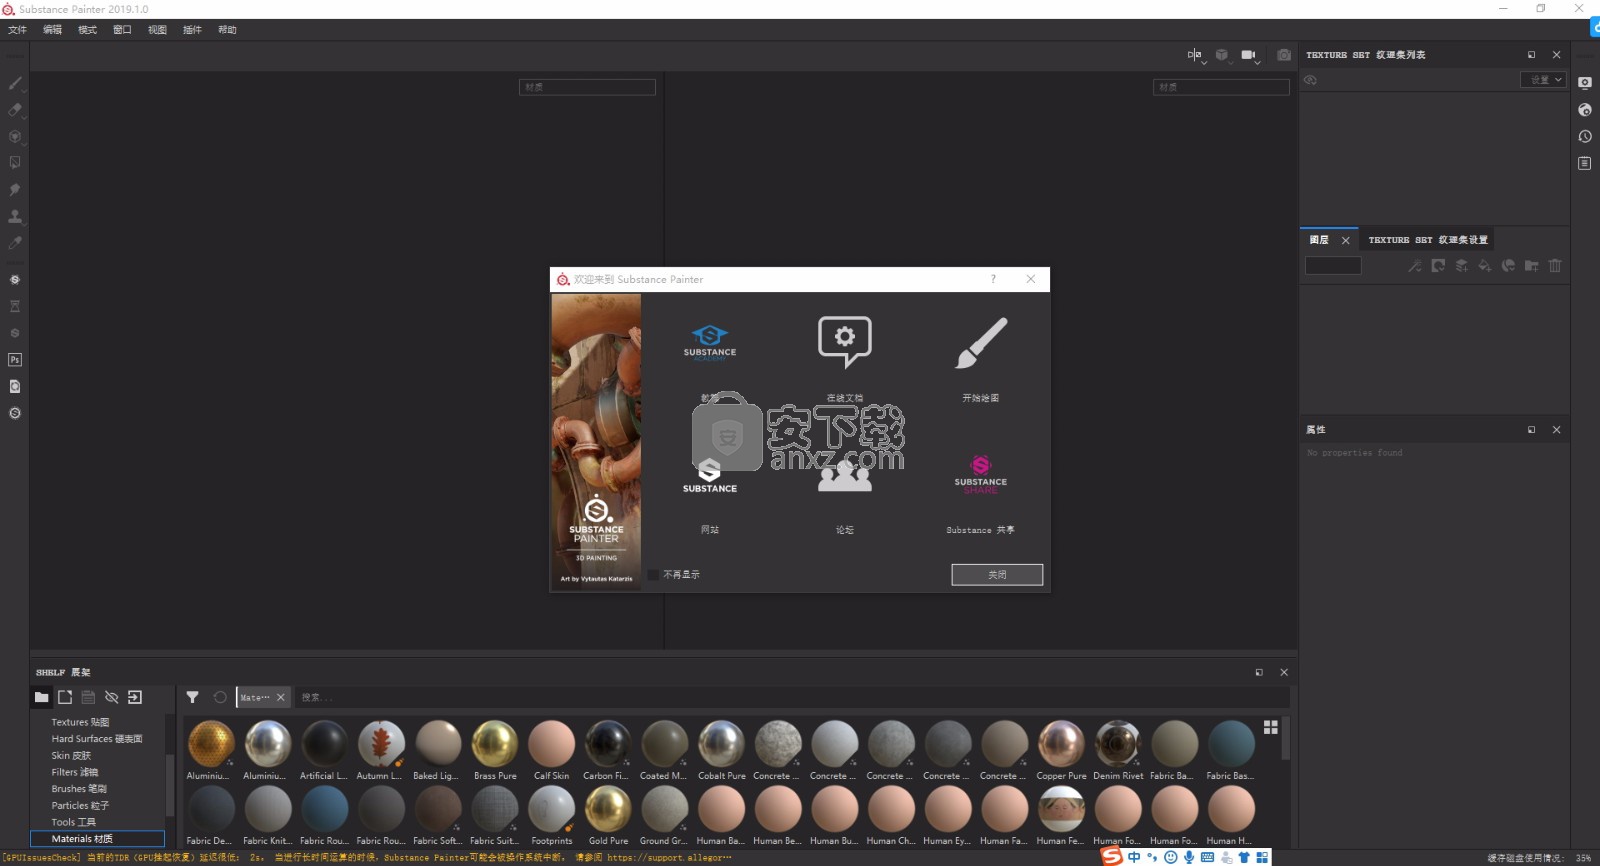
Task: Select the Paint brush tool
Action: pyautogui.click(x=15, y=84)
